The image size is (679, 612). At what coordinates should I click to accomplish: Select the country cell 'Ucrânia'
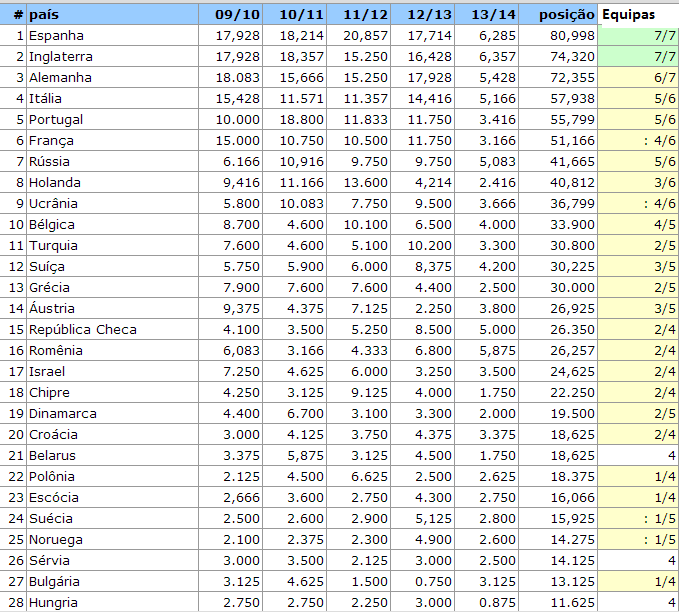pos(112,204)
